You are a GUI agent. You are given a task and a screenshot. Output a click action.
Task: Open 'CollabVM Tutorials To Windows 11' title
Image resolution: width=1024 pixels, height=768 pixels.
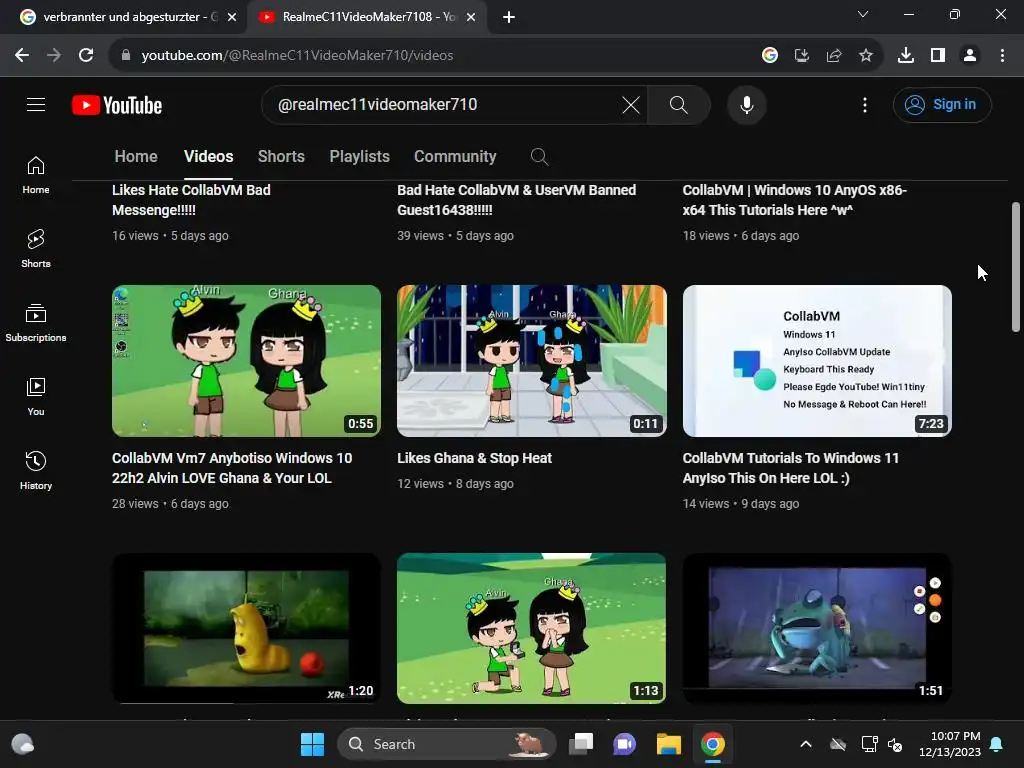point(790,468)
